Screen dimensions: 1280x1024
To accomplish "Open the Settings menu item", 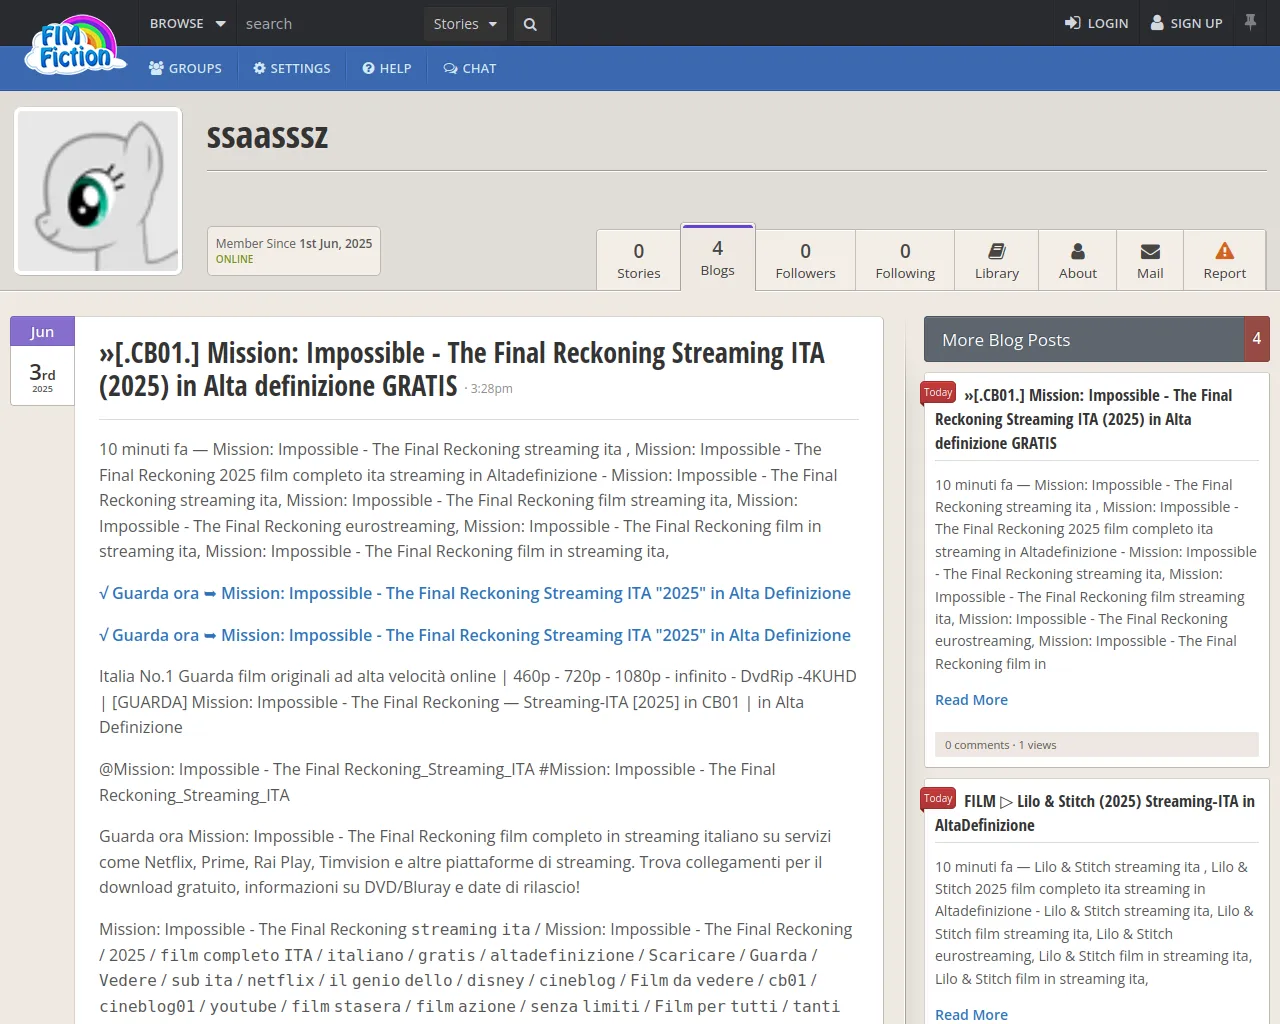I will click(x=292, y=68).
